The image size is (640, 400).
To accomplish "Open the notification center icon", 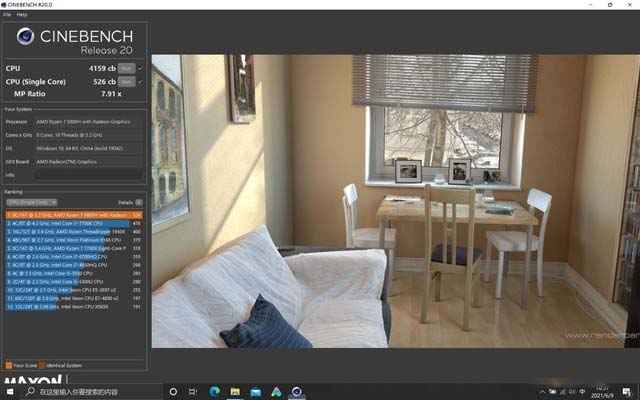I will coord(627,392).
